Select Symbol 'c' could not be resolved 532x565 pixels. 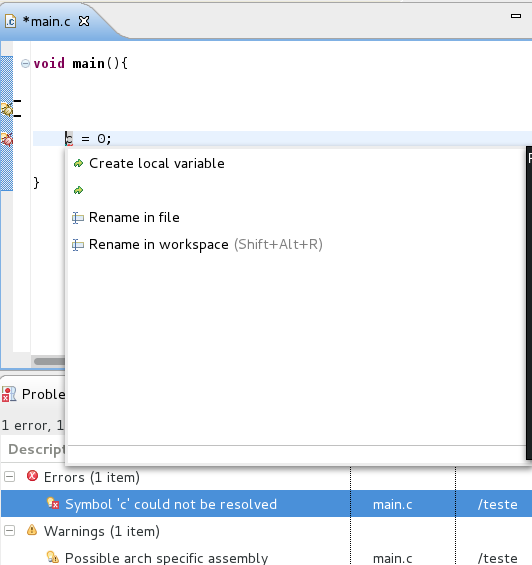[171, 504]
